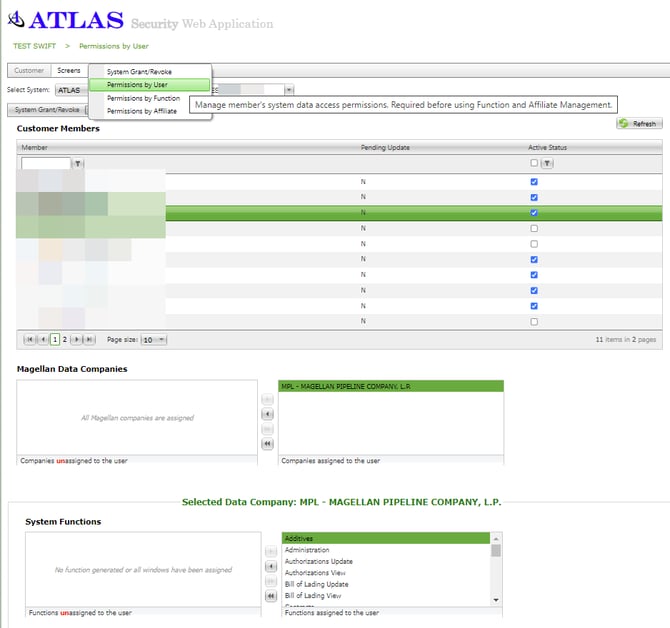Unassign all Magellan companies with double-left arrow

pyautogui.click(x=267, y=443)
